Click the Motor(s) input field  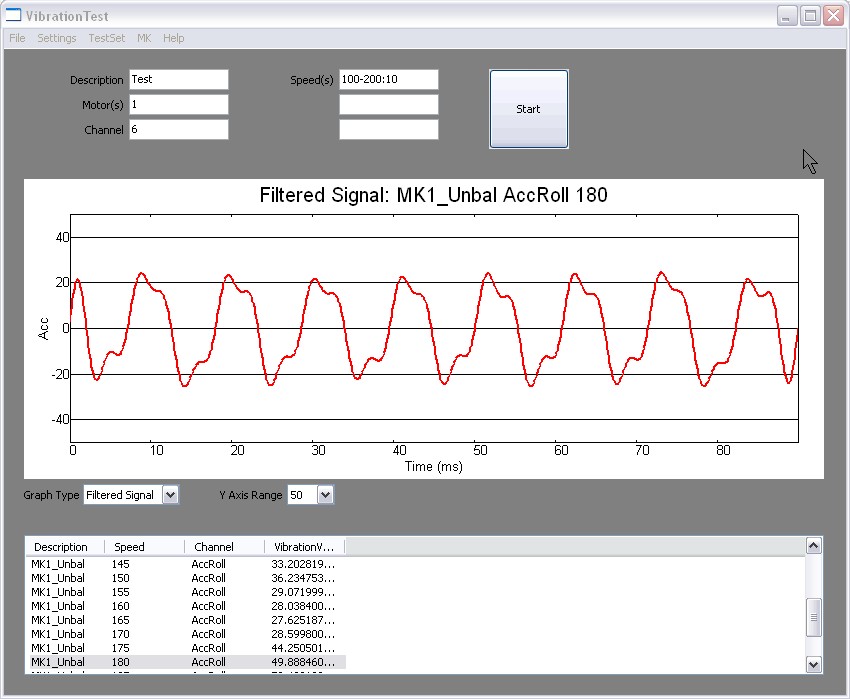click(178, 105)
